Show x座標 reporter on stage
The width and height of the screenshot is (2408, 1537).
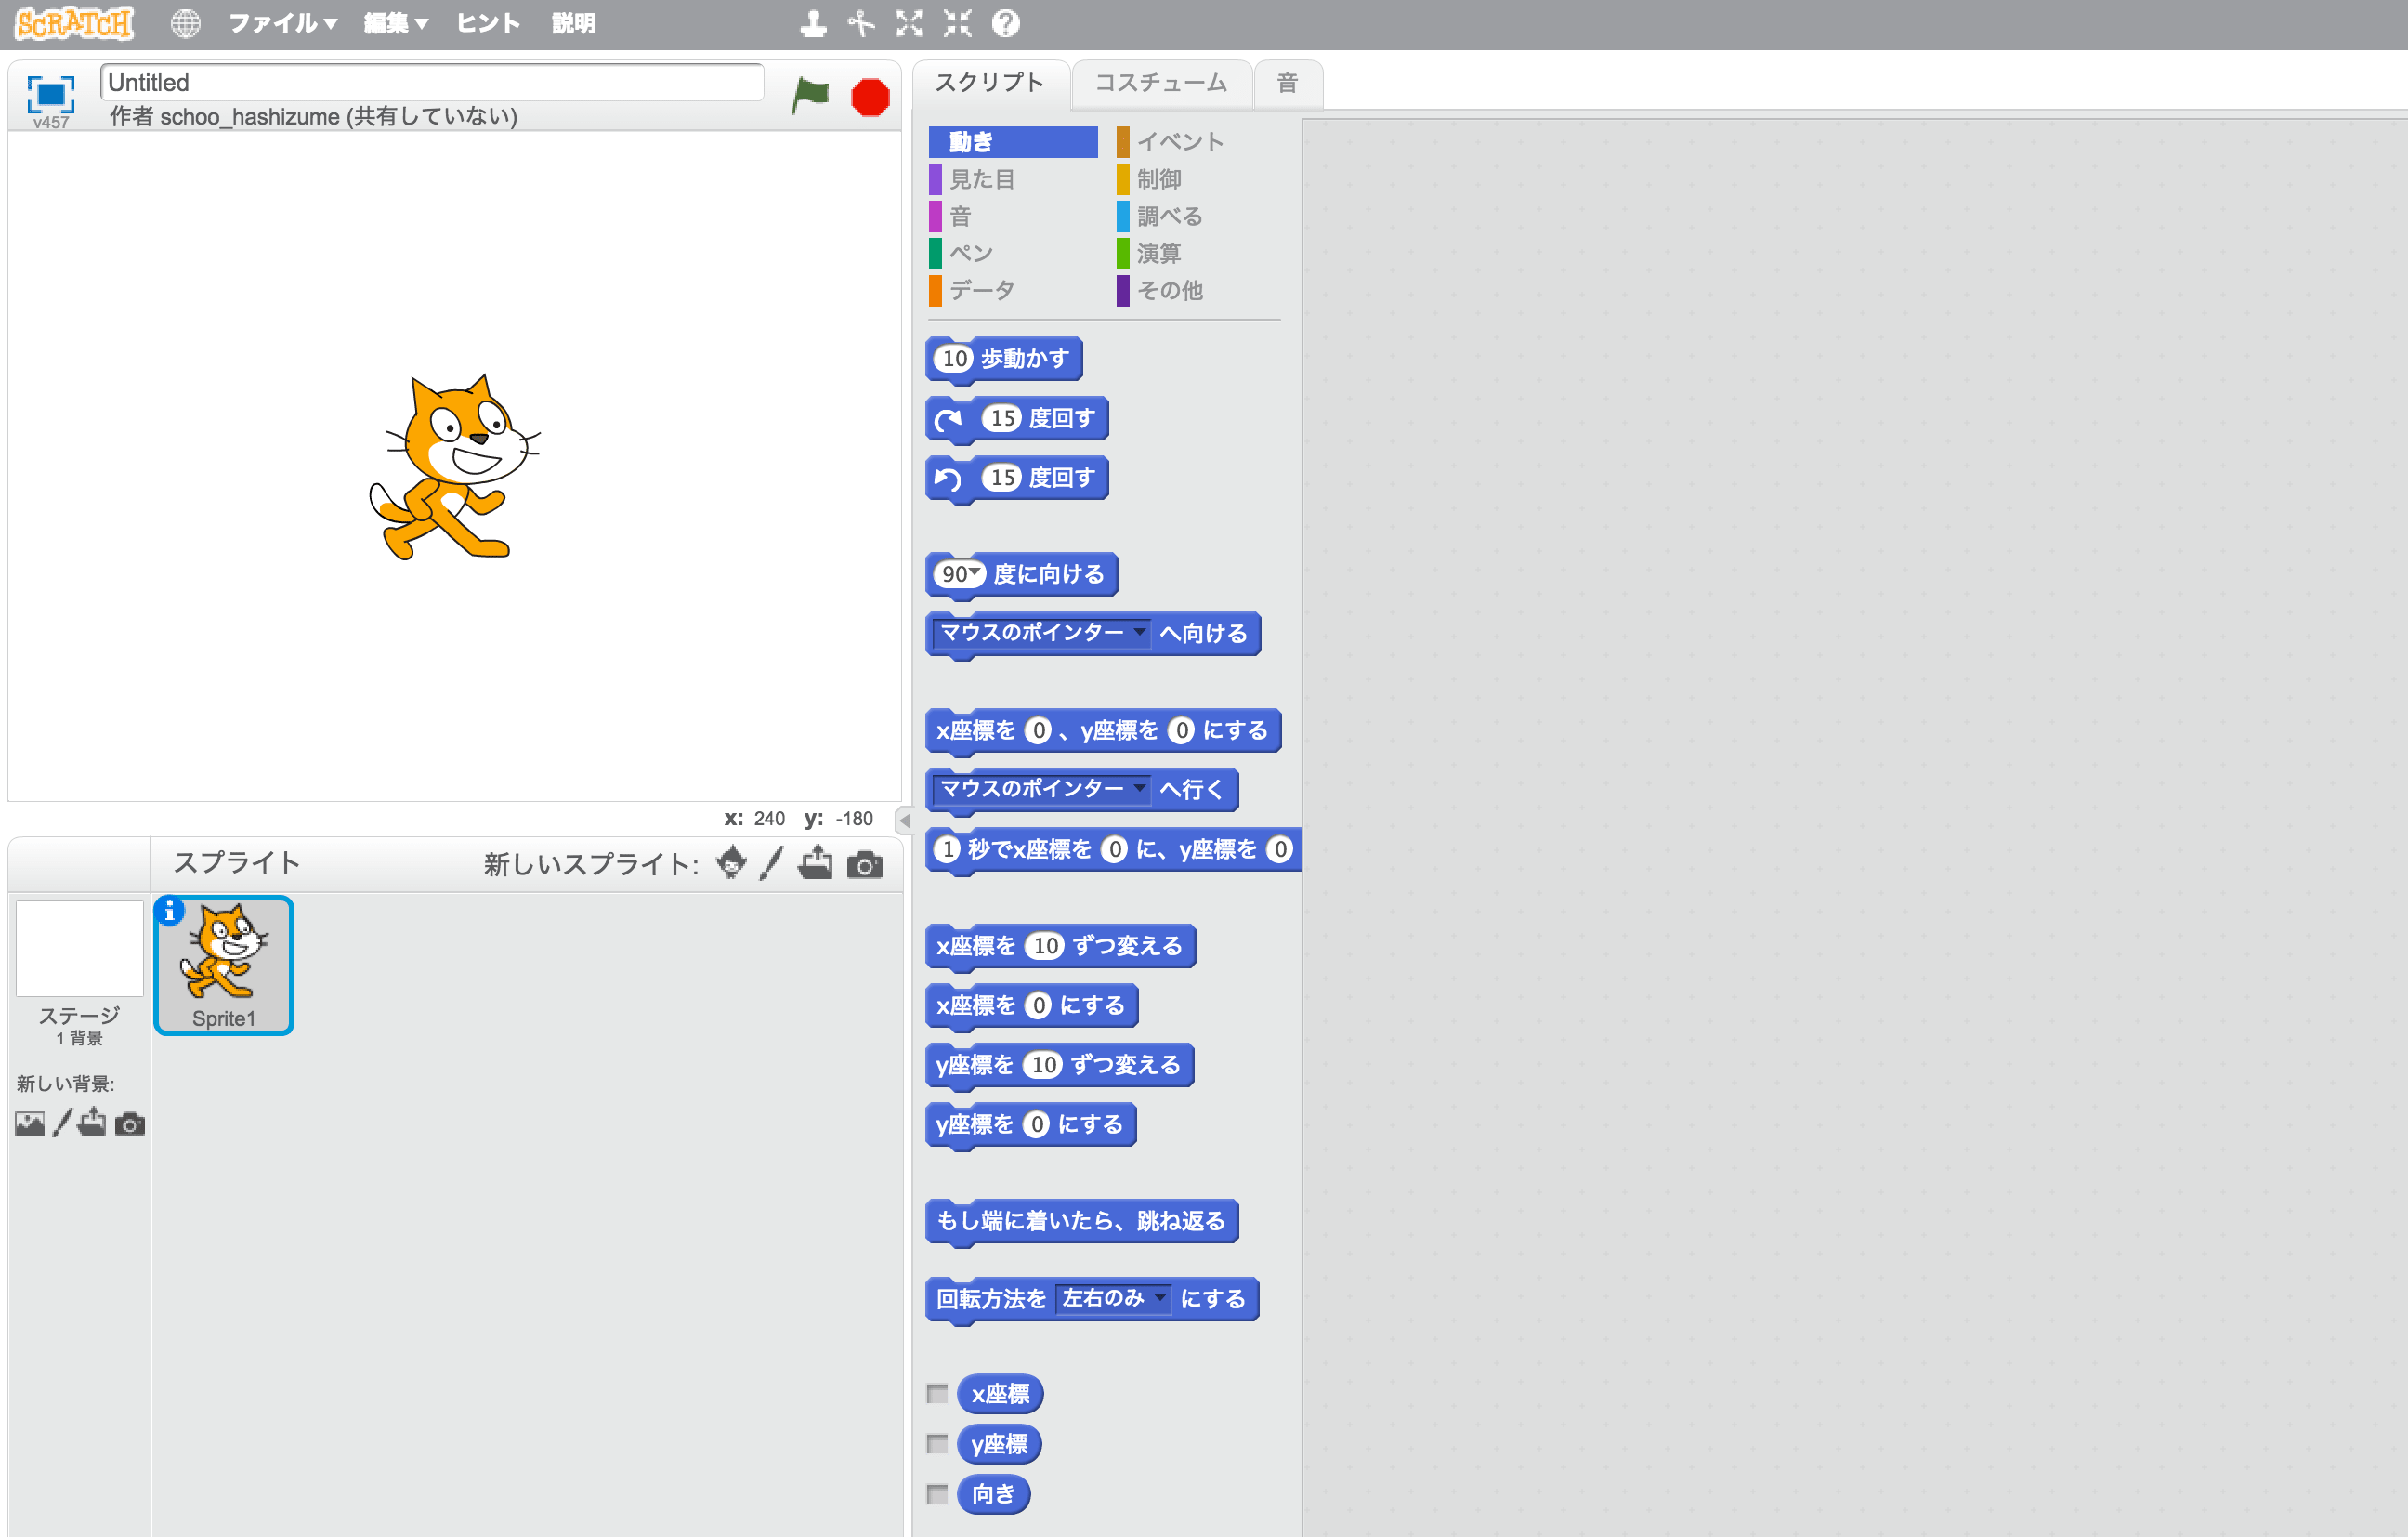(937, 1393)
